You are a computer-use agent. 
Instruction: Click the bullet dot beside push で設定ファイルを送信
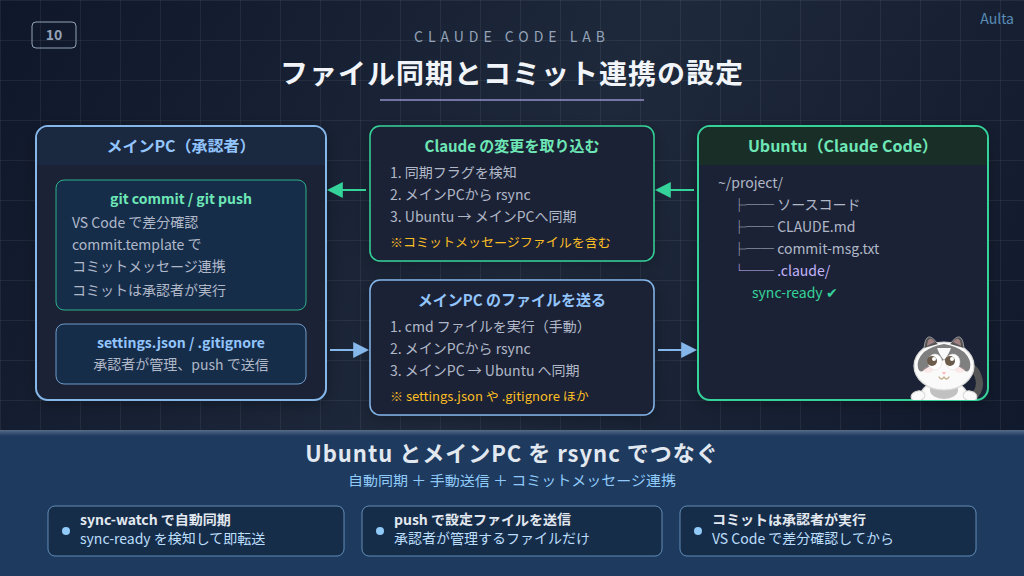pyautogui.click(x=380, y=530)
